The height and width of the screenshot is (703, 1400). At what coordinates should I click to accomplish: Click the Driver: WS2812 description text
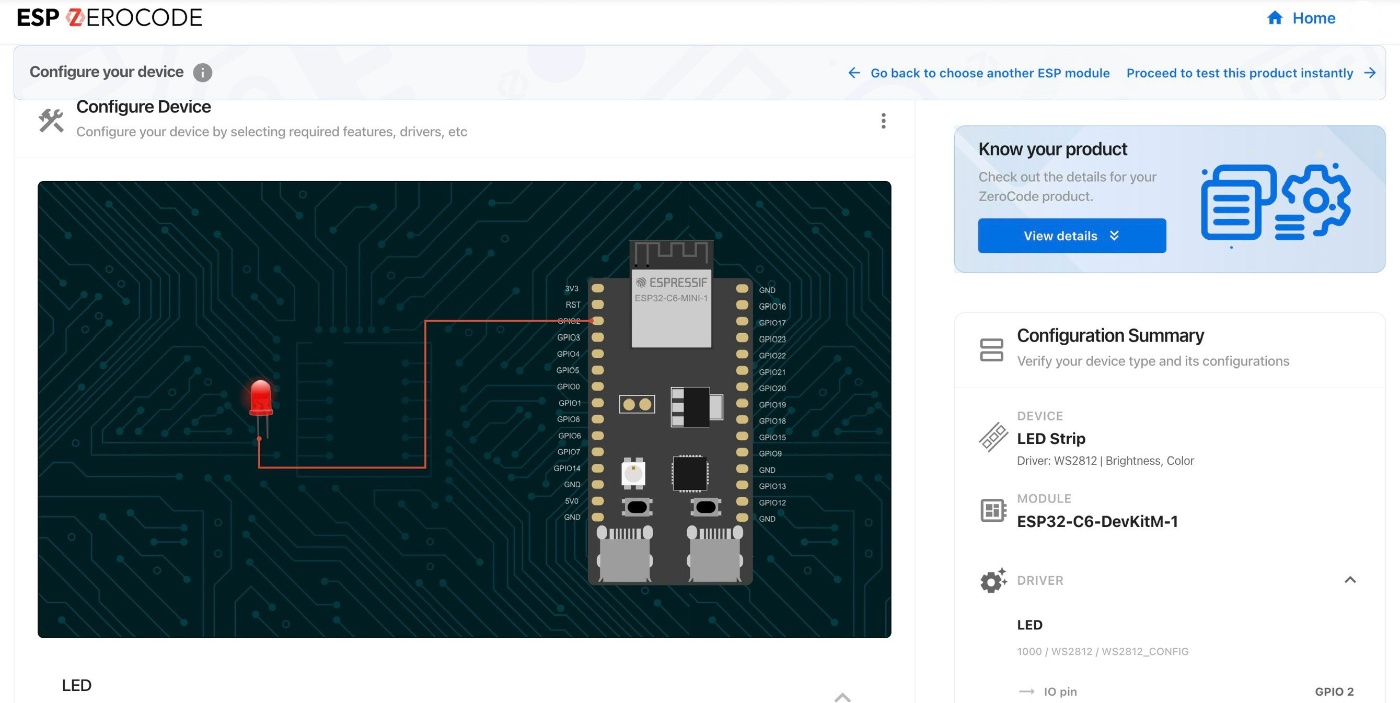pos(1105,461)
